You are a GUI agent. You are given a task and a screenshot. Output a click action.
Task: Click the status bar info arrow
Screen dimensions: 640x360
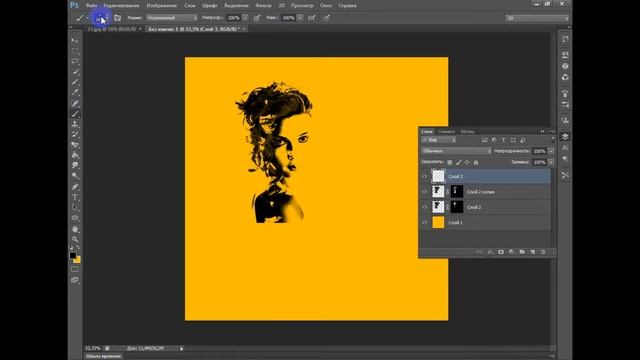[182, 348]
